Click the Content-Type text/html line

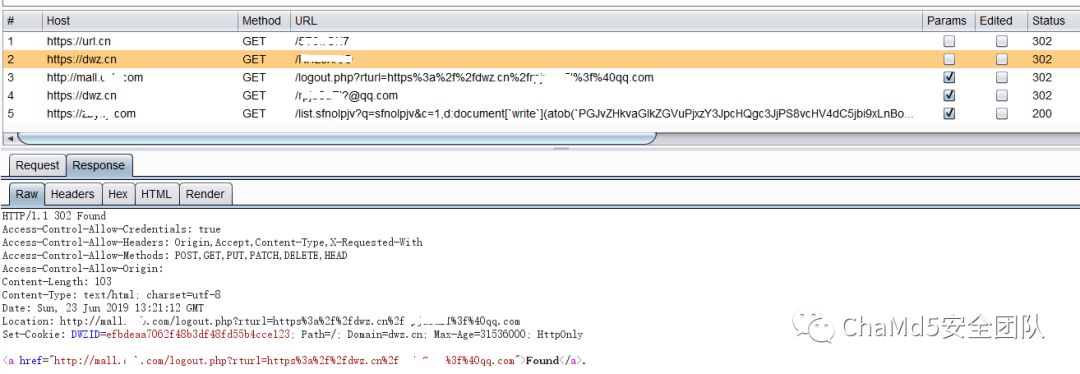111,295
